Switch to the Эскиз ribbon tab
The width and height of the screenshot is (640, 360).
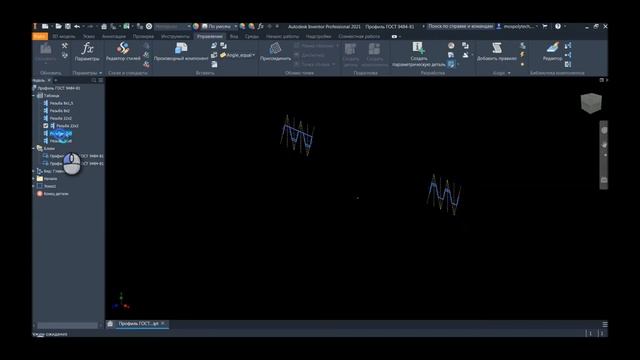(89, 36)
